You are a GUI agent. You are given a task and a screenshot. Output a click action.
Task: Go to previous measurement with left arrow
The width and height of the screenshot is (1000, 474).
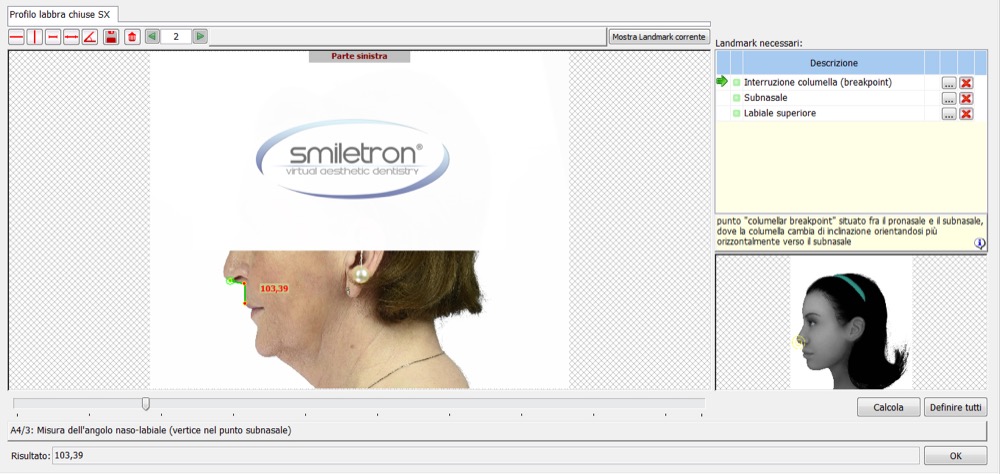152,36
